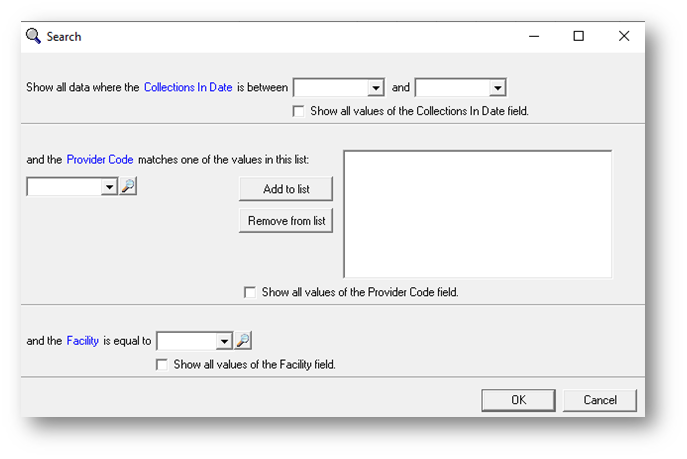Expand the end date dropdown after 'and'
The image size is (687, 459).
tap(497, 88)
